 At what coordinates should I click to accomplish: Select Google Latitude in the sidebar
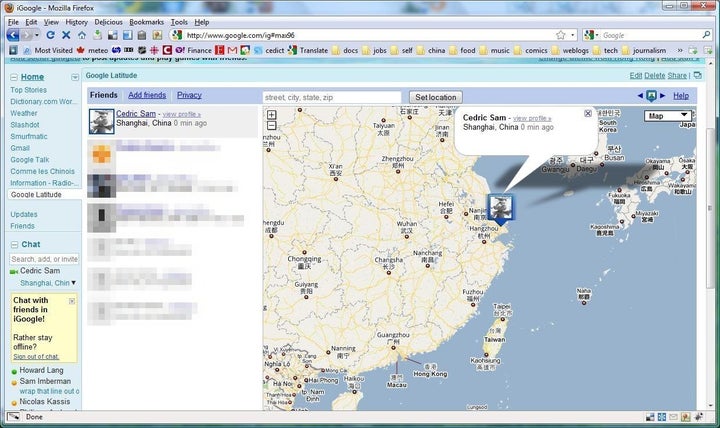point(36,195)
